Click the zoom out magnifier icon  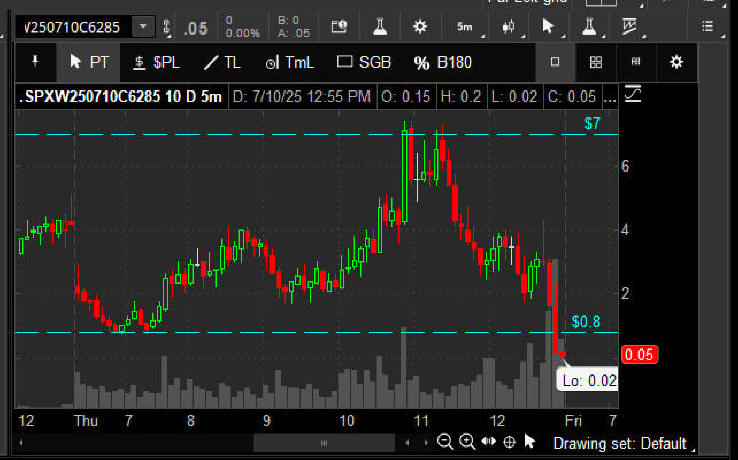point(445,442)
